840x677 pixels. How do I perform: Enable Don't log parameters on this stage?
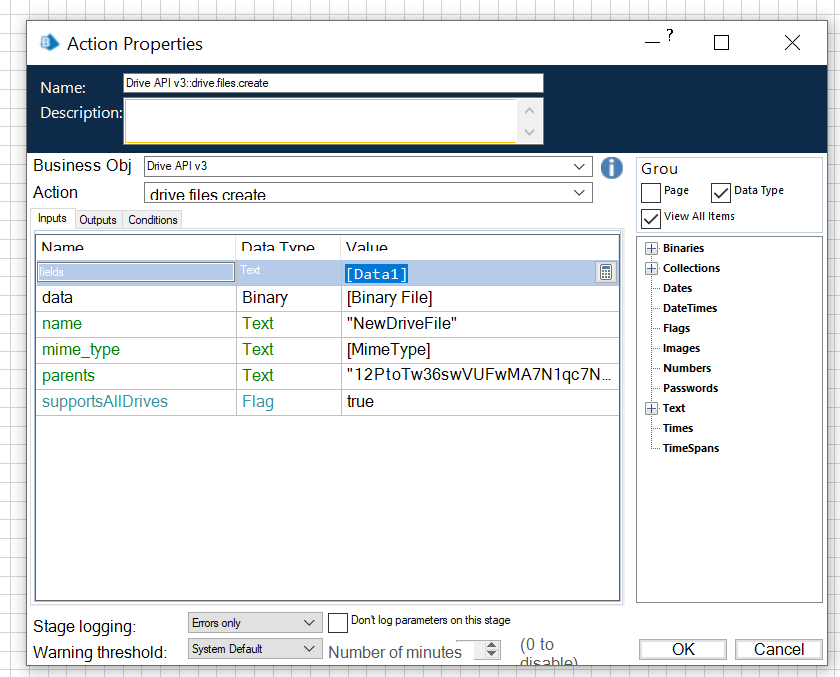(x=338, y=622)
